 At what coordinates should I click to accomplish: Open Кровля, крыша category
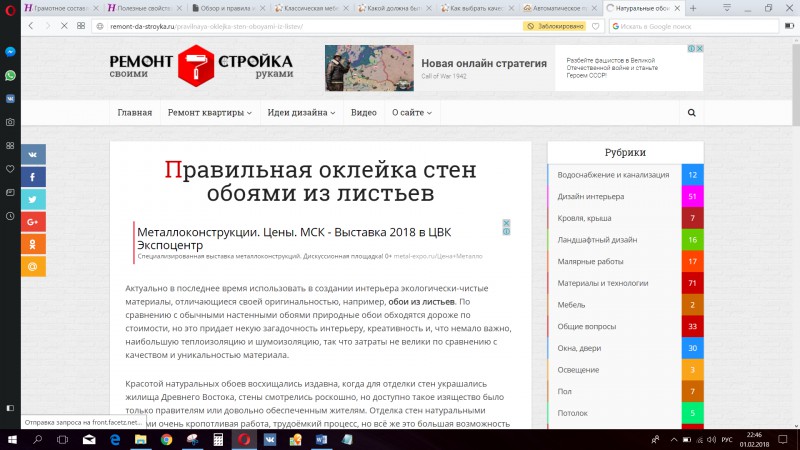[584, 218]
